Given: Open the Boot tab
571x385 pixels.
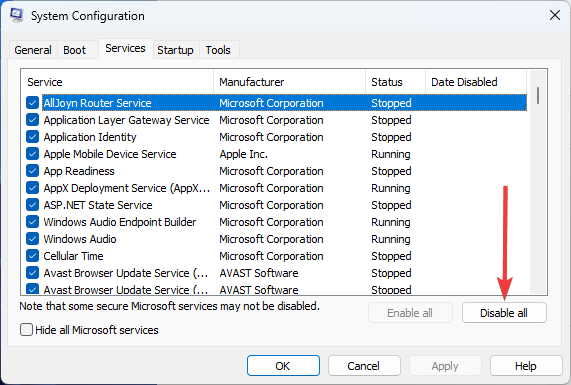Looking at the screenshot, I should point(74,50).
